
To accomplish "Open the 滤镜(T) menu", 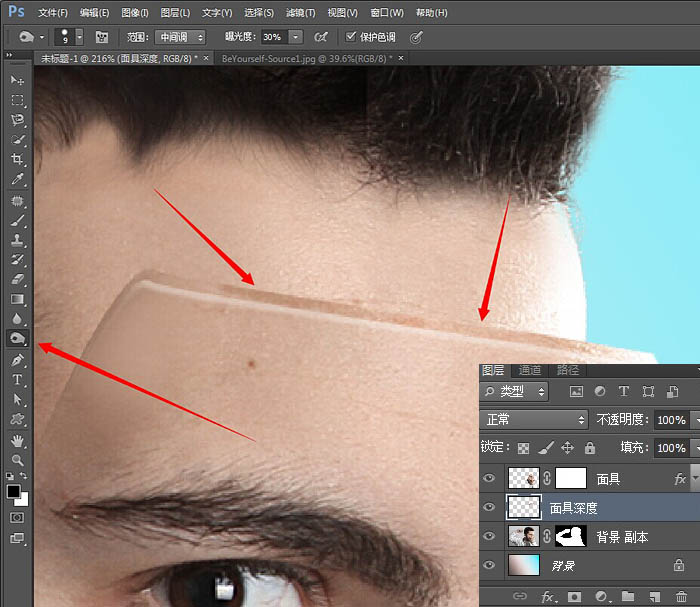I will click(300, 13).
